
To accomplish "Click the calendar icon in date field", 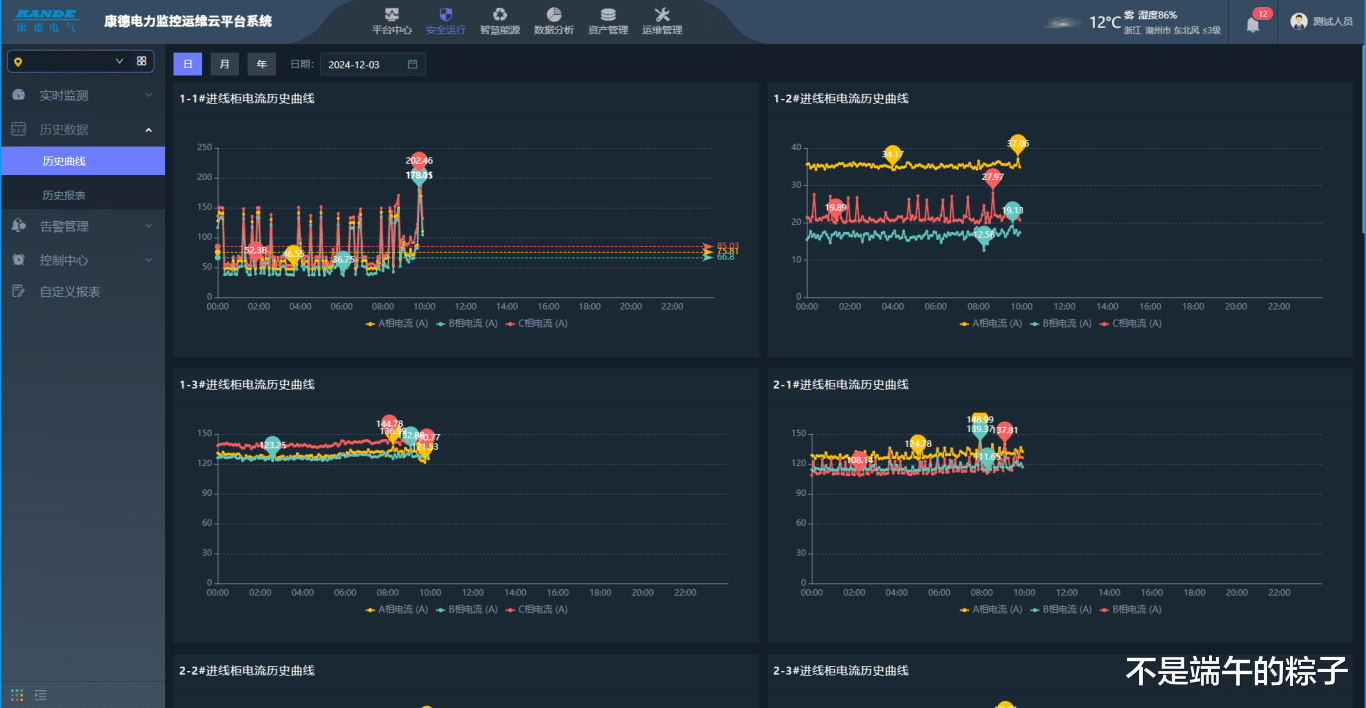I will [x=412, y=64].
